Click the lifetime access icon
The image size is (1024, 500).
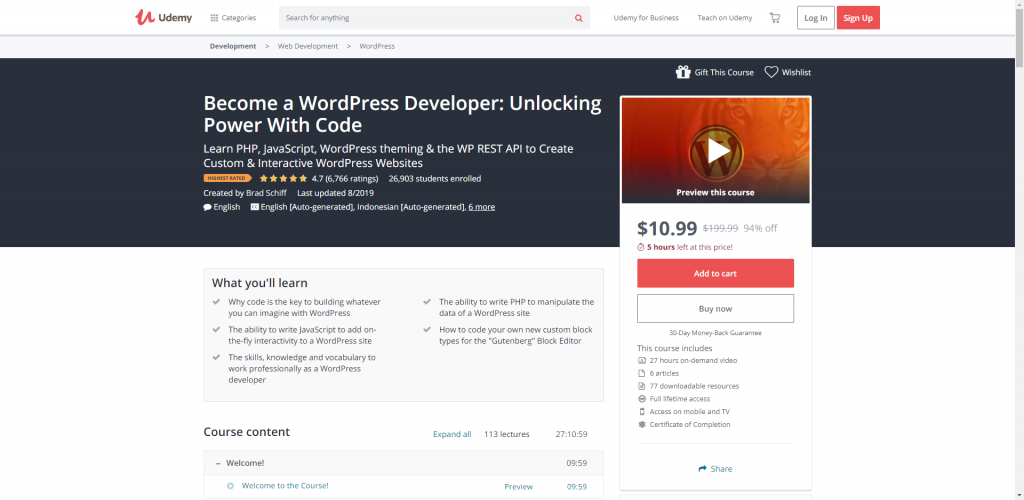pos(641,399)
